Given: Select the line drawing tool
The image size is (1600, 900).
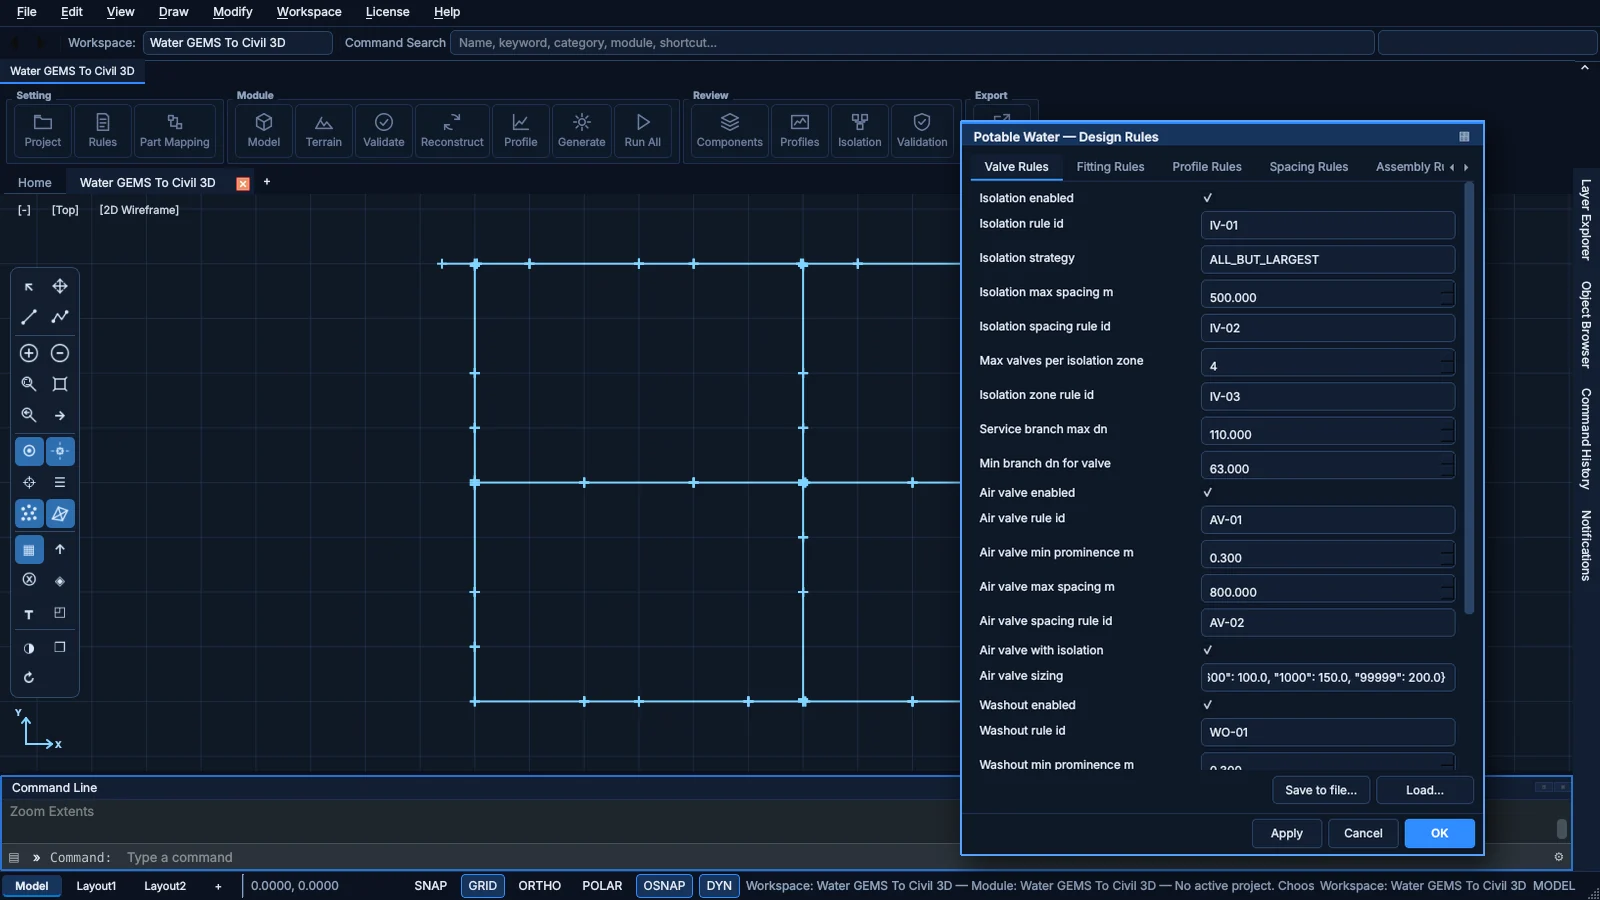Looking at the screenshot, I should pyautogui.click(x=29, y=317).
